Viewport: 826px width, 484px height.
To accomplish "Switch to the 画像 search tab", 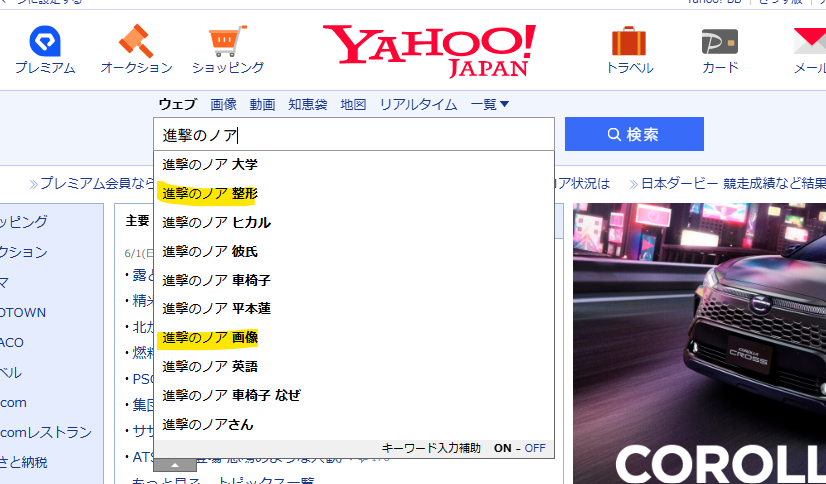I will tap(223, 104).
